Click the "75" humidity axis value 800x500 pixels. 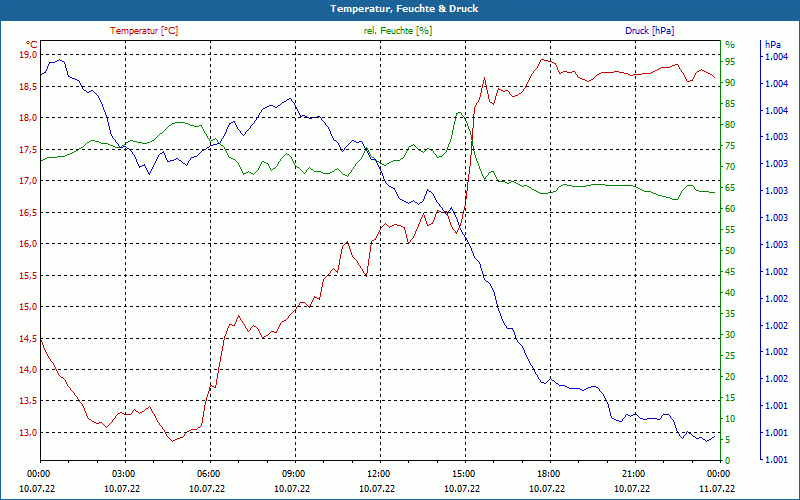(x=730, y=146)
